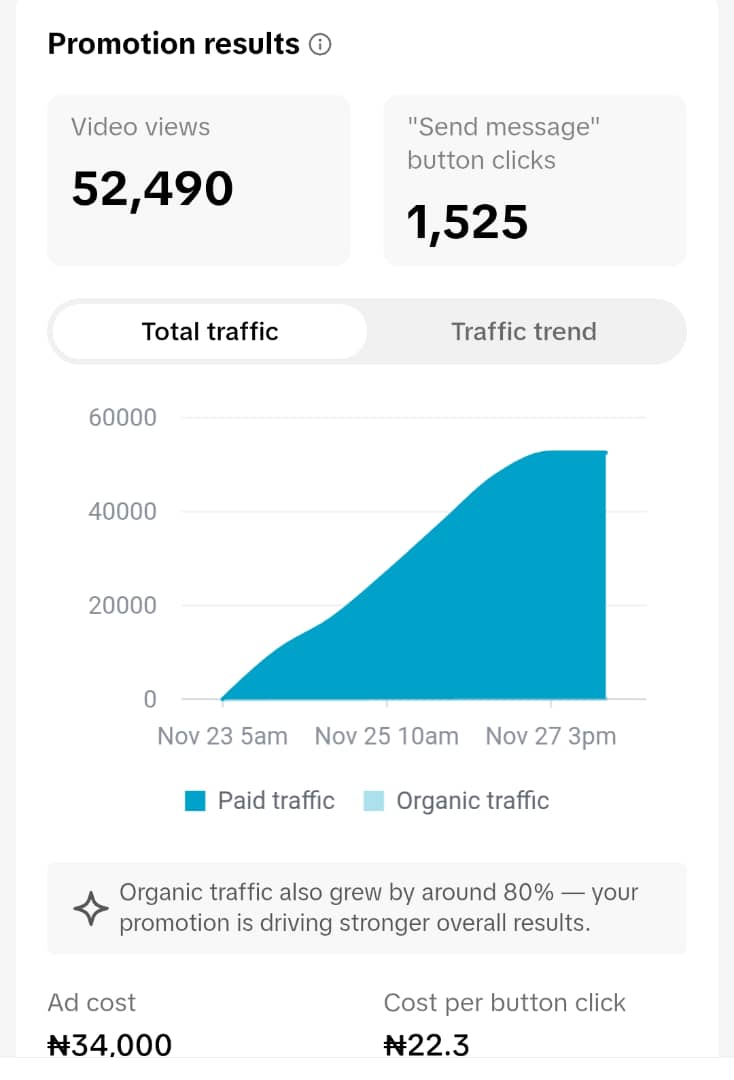Open the Video views card

coord(198,180)
